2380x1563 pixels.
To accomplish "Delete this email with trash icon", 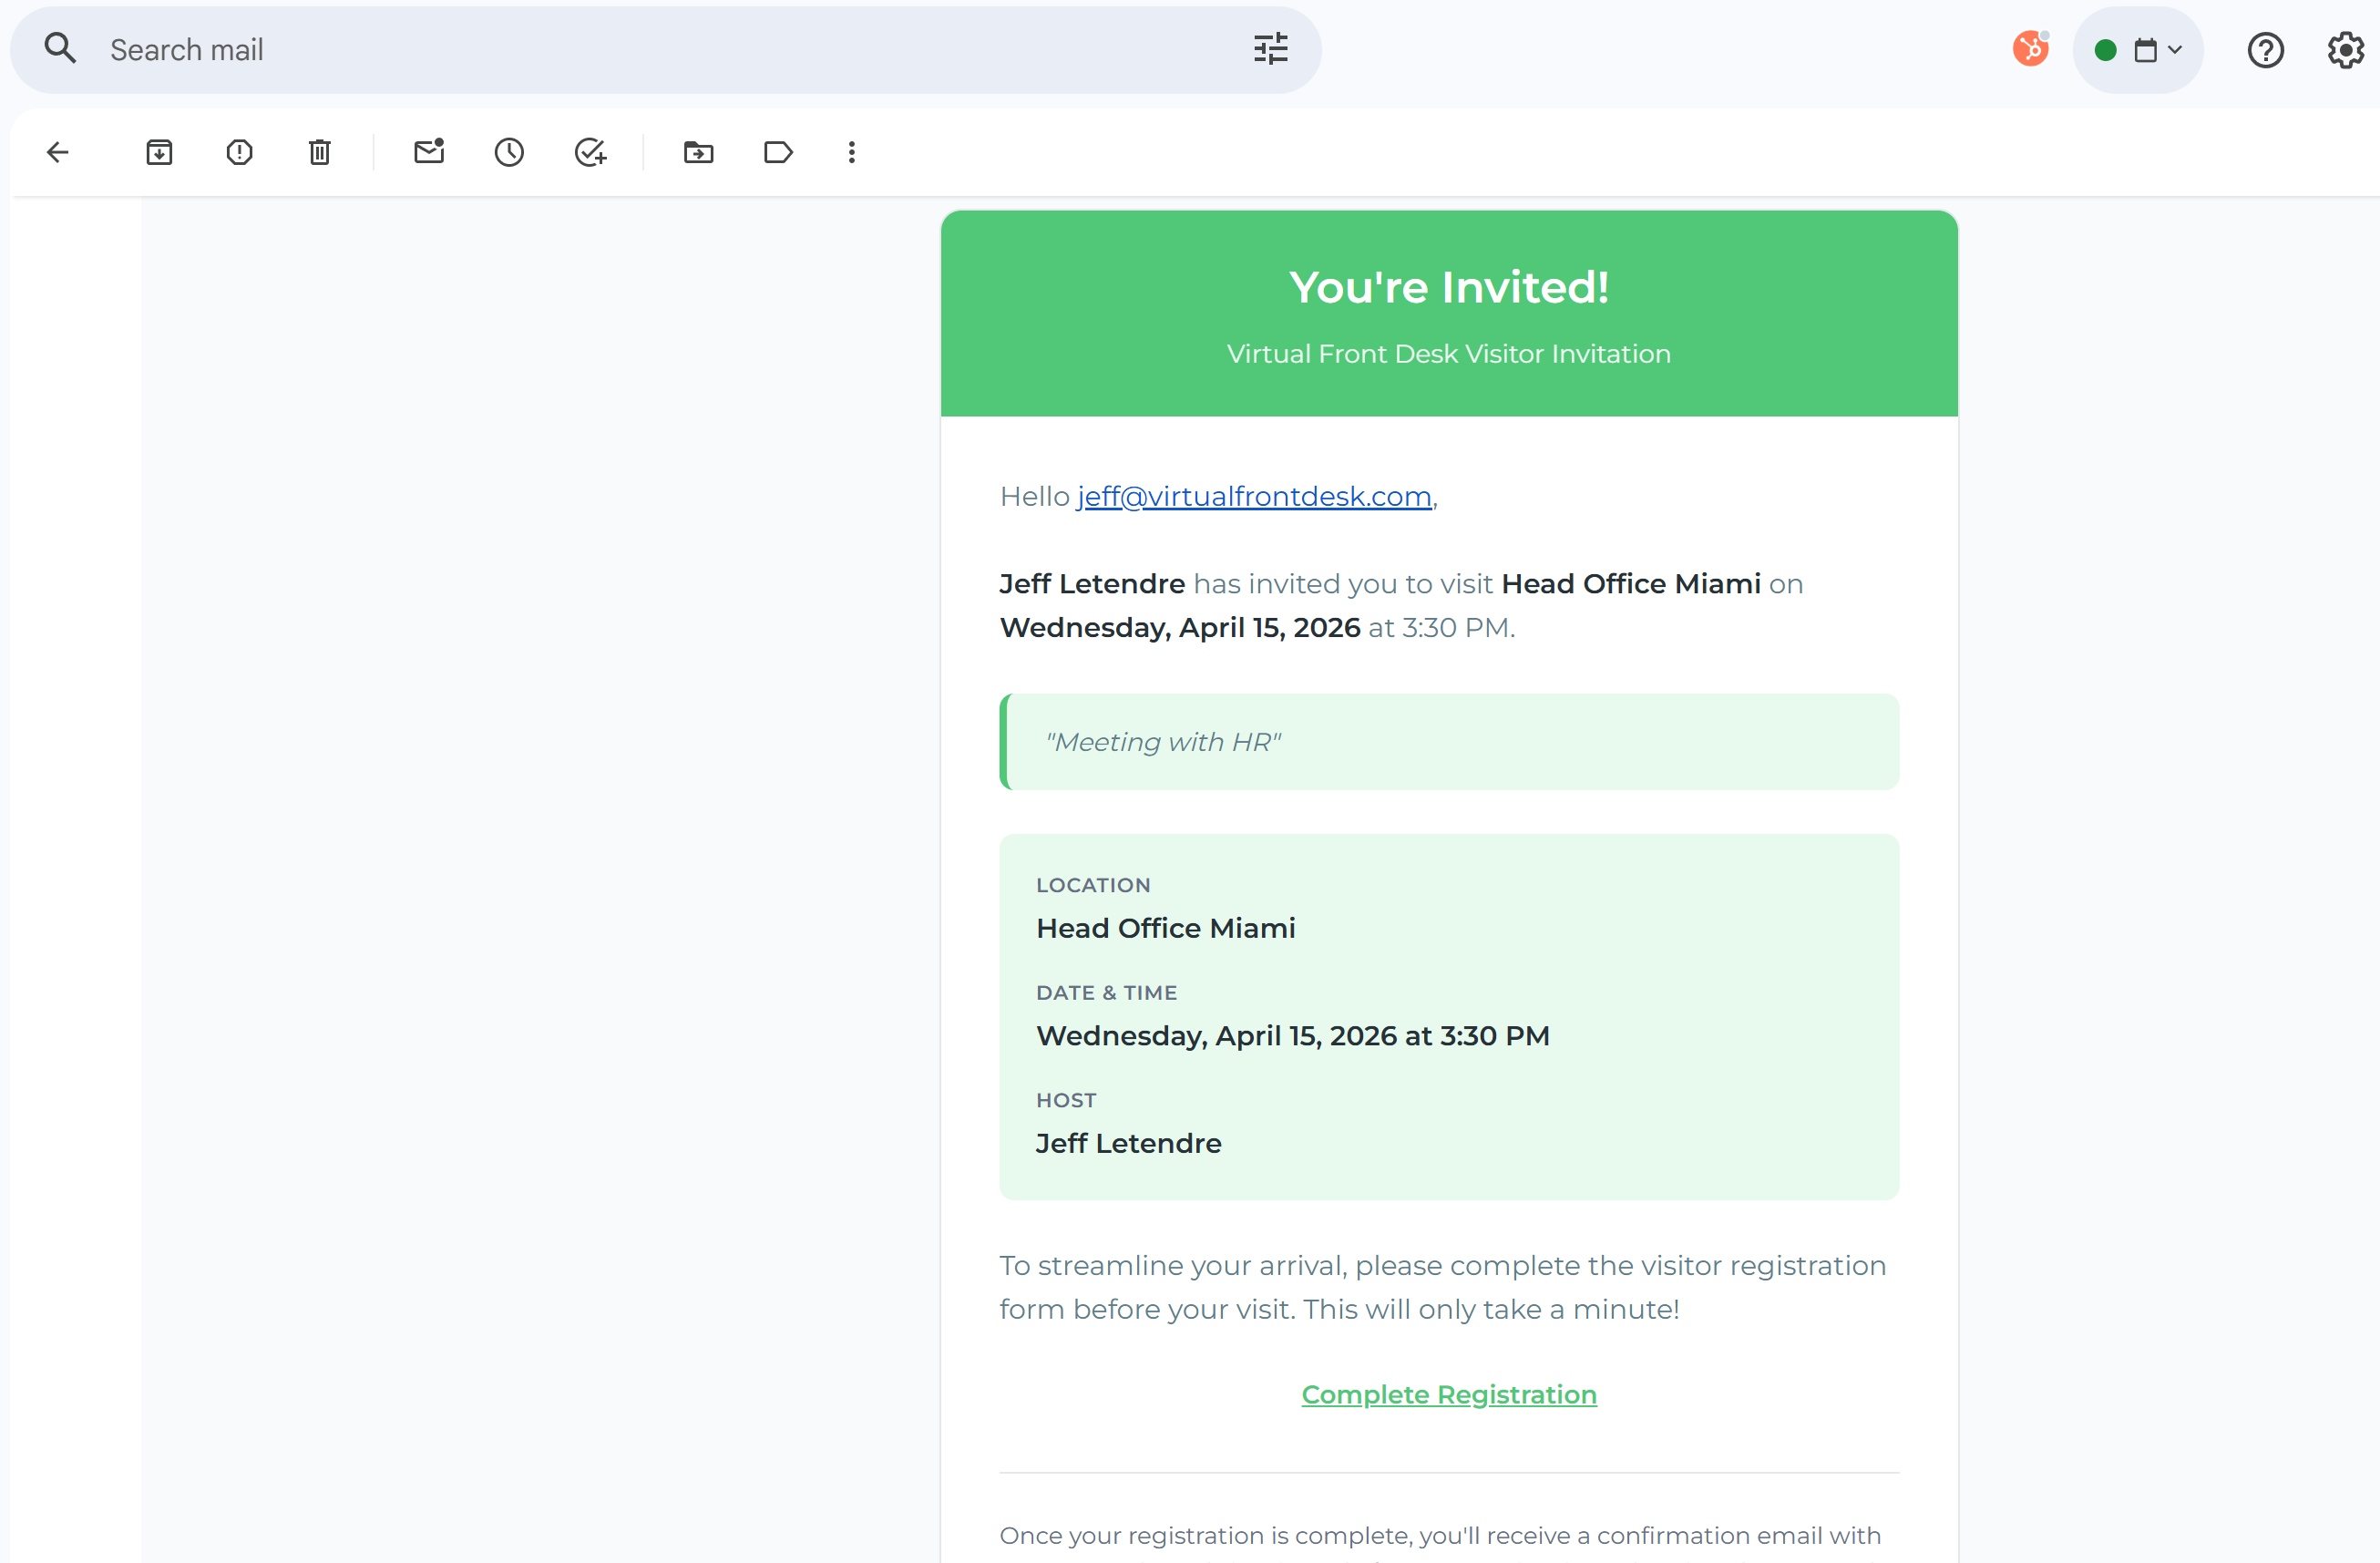I will click(319, 152).
